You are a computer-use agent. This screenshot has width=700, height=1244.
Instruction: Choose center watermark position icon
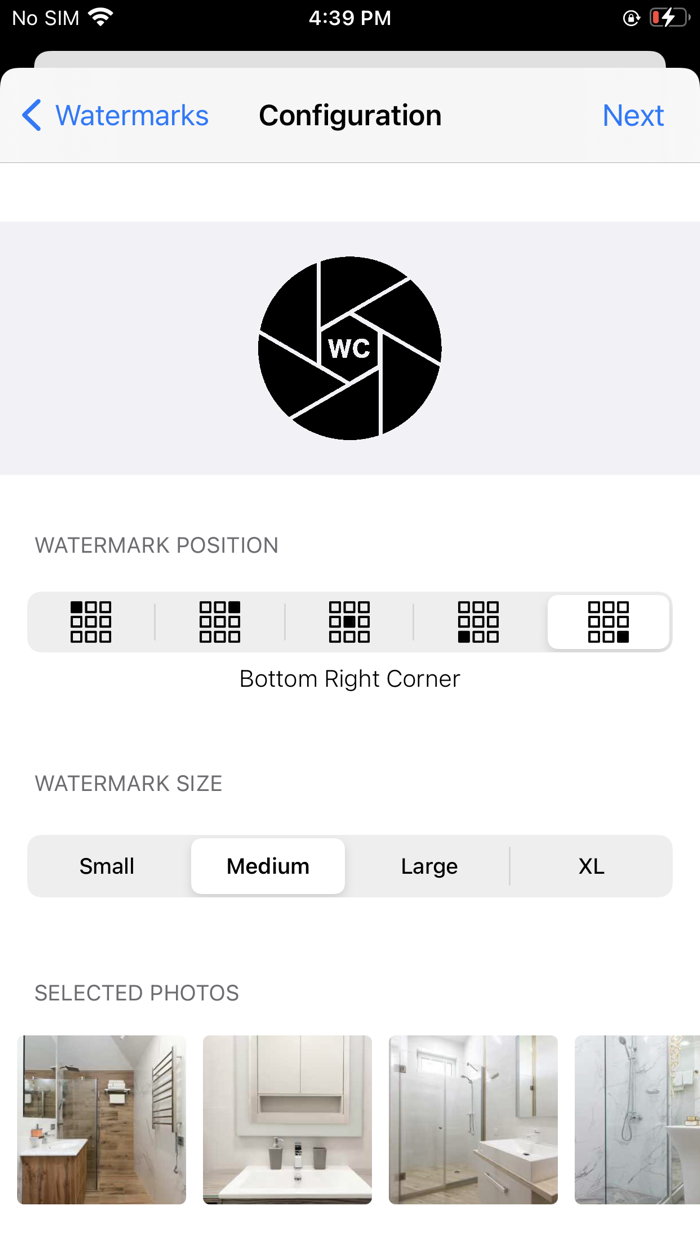click(x=349, y=622)
